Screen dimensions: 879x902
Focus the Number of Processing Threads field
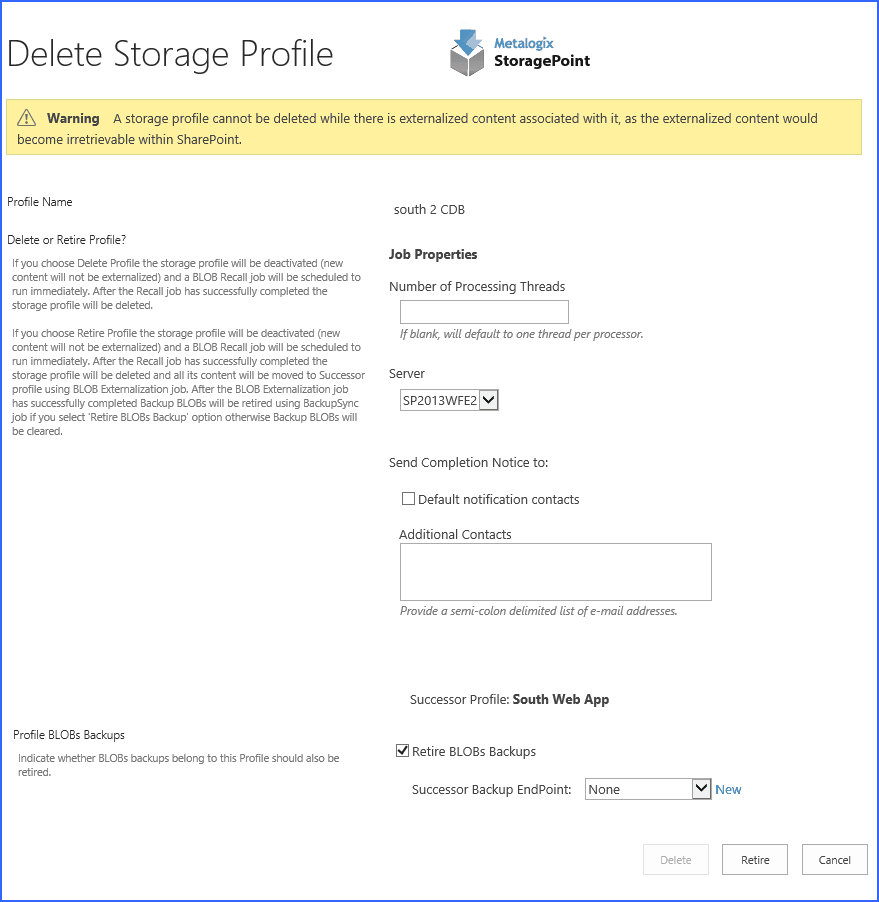click(484, 311)
